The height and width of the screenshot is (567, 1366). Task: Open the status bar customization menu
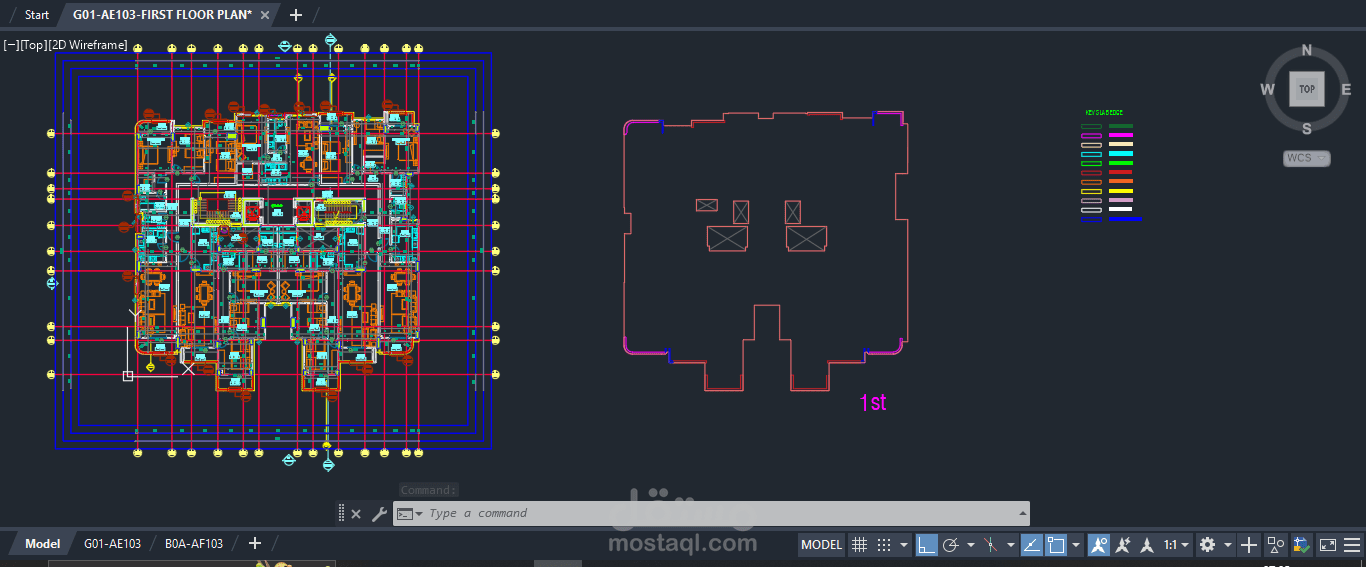click(1352, 545)
